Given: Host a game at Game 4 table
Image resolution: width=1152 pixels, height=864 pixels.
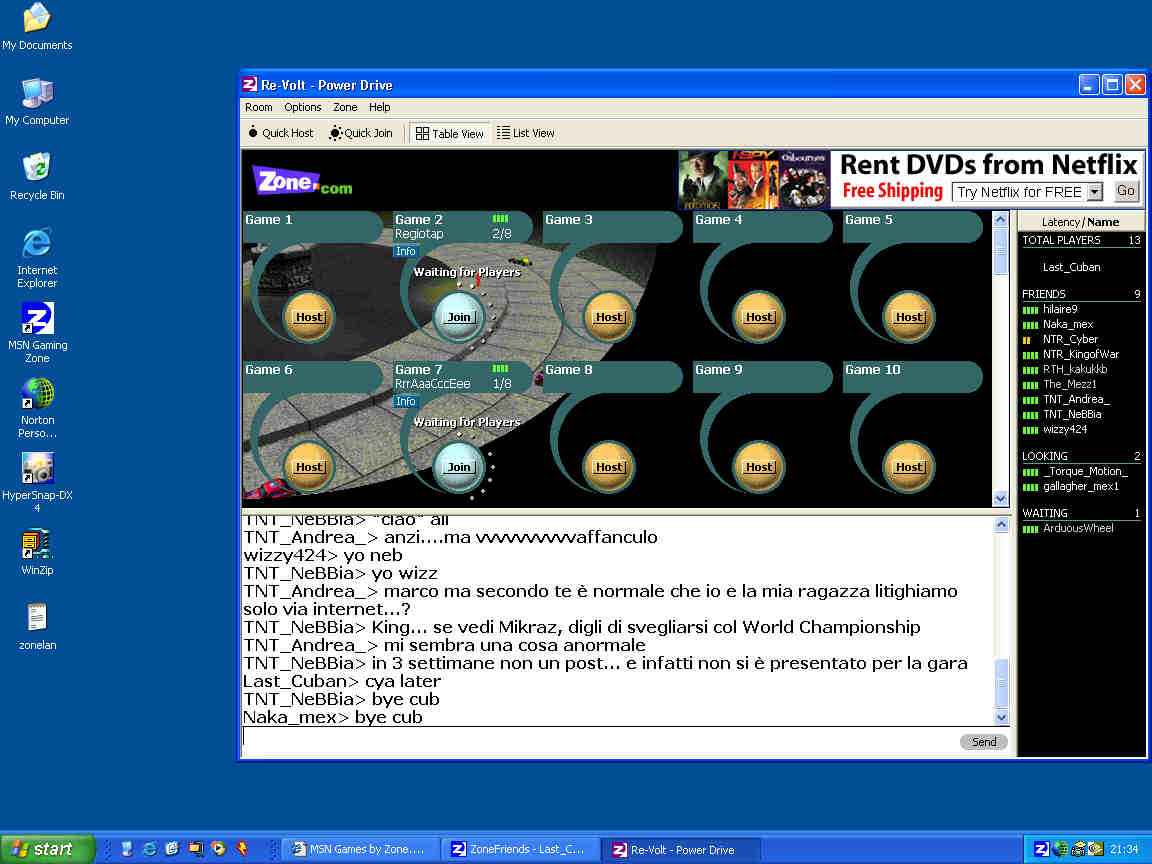Looking at the screenshot, I should [759, 317].
